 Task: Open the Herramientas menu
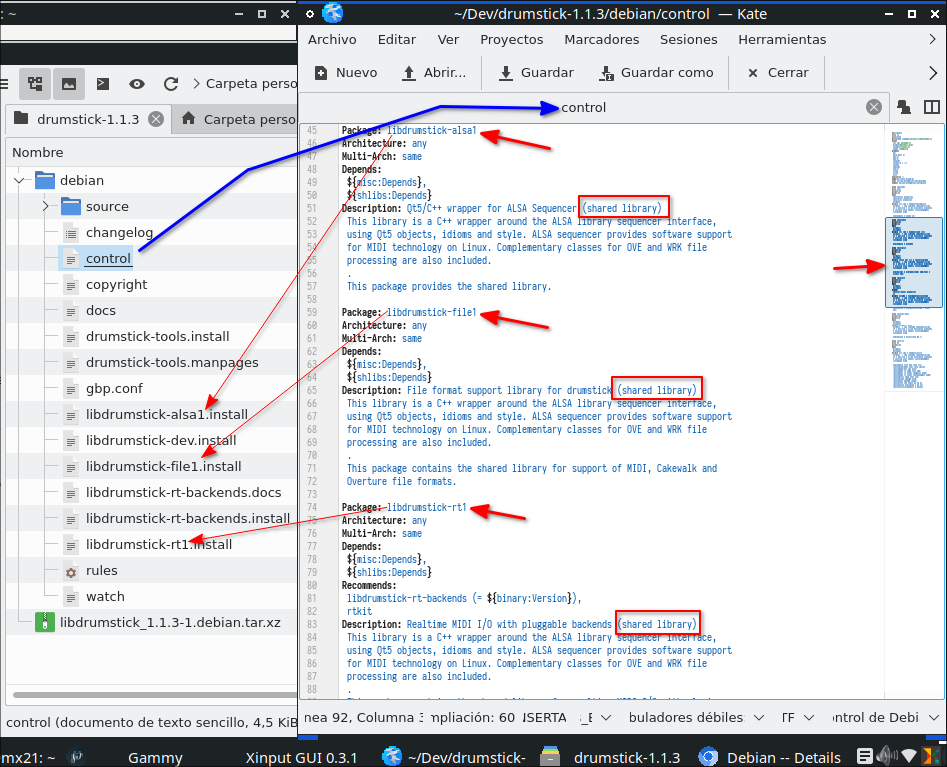[782, 39]
